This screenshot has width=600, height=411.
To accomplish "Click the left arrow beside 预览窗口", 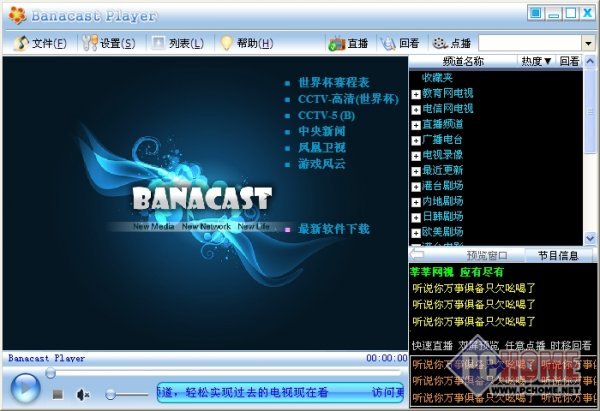I will click(x=417, y=254).
